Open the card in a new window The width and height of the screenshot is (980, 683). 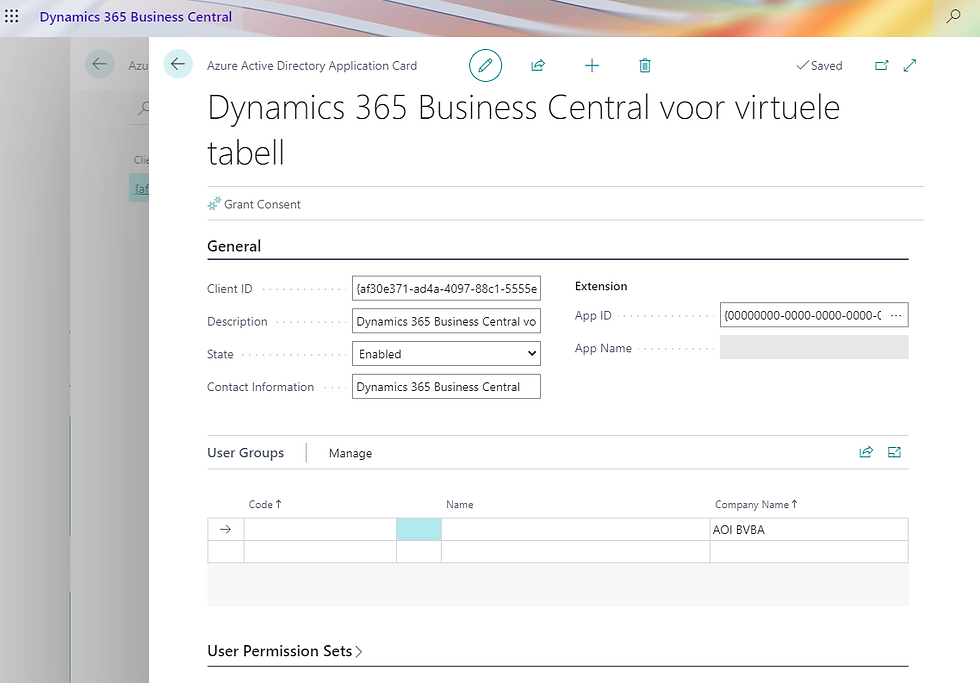881,66
